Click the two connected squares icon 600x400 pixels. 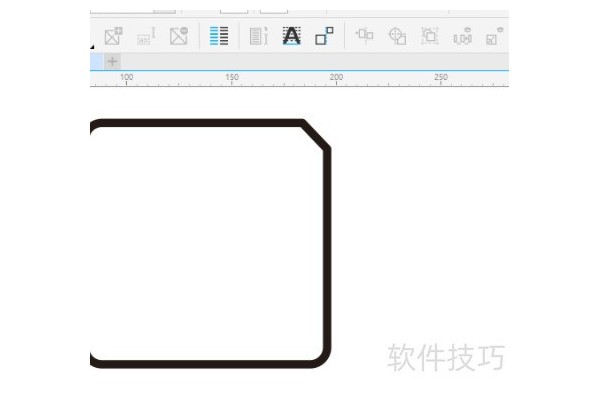tap(324, 36)
